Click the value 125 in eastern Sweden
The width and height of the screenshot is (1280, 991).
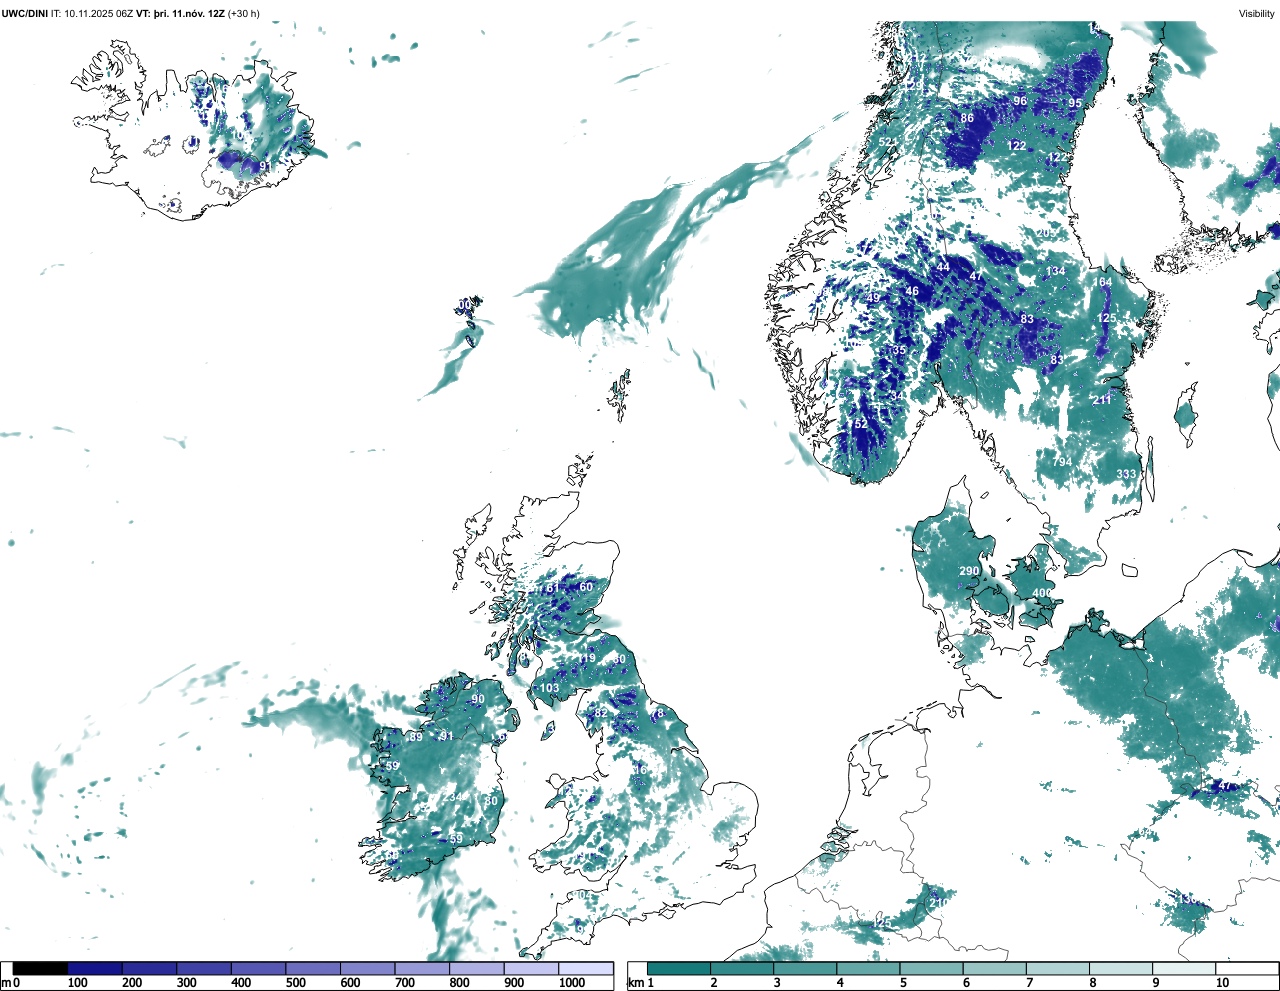1106,319
